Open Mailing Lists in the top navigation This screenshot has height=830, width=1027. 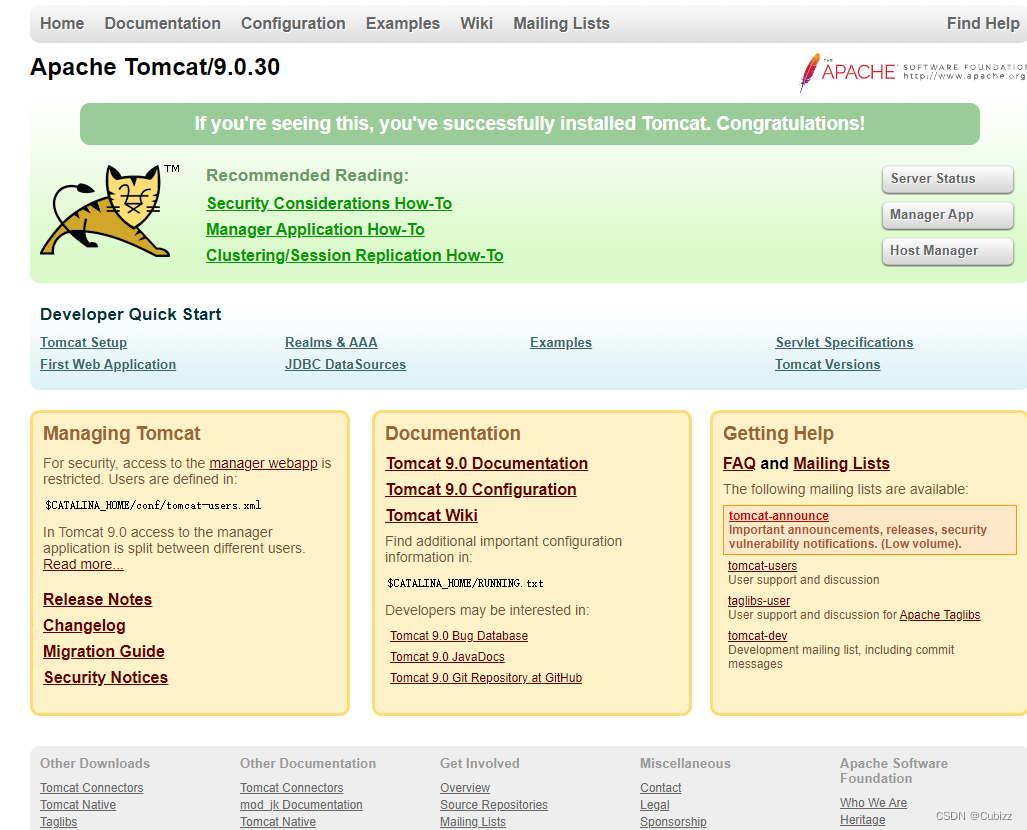(x=561, y=24)
